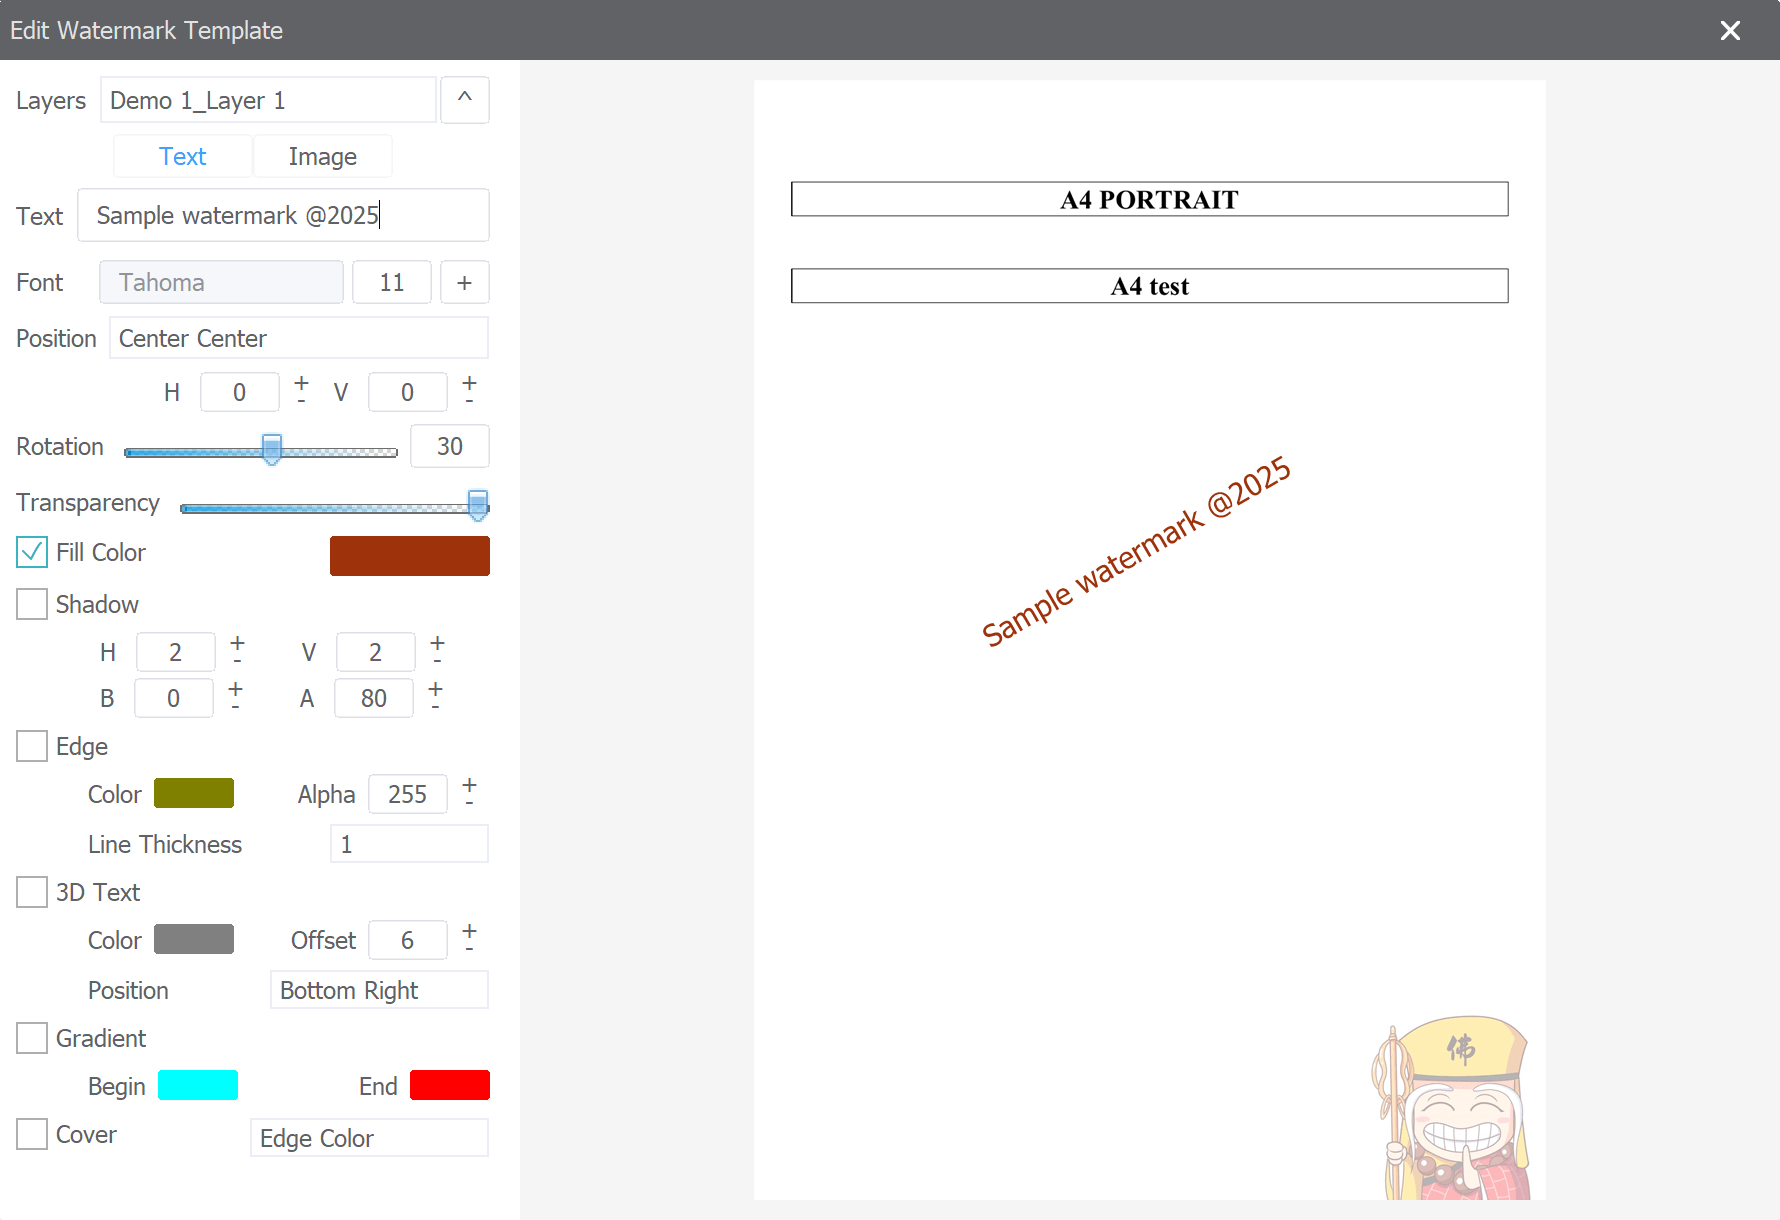Enable the Gradient checkbox
The height and width of the screenshot is (1220, 1780).
(32, 1038)
